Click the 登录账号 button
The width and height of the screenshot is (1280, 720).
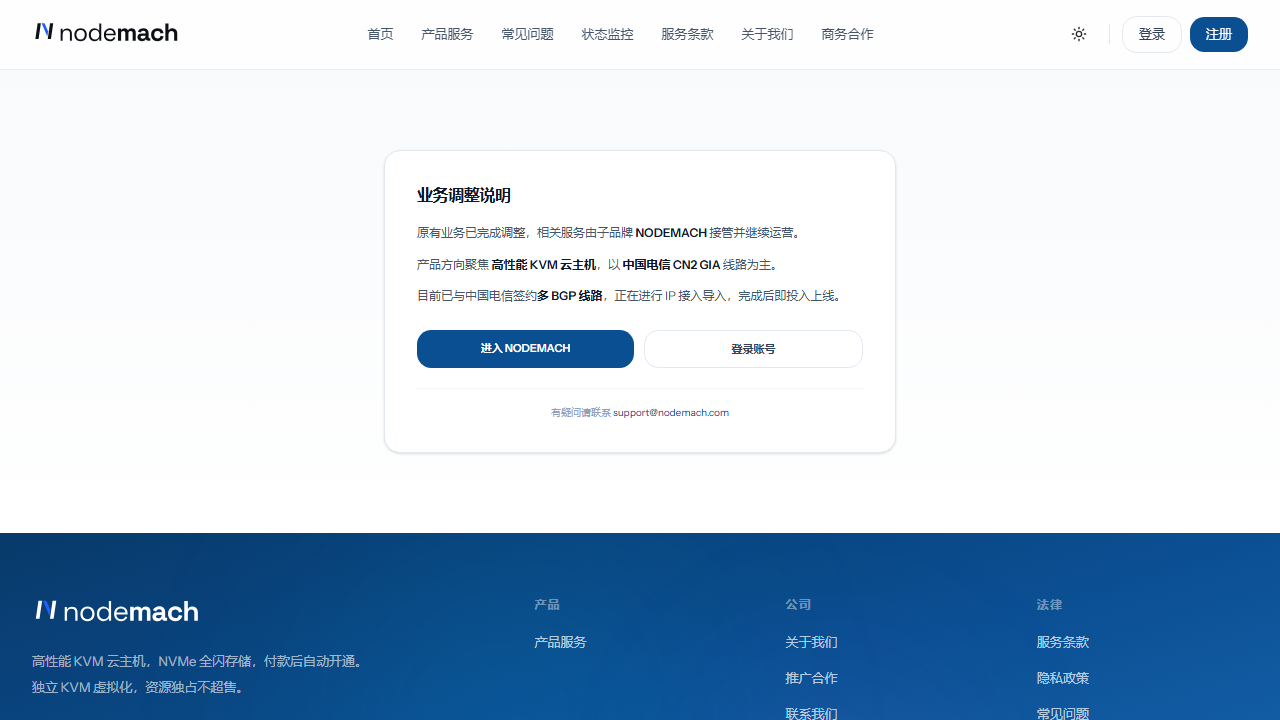(753, 349)
